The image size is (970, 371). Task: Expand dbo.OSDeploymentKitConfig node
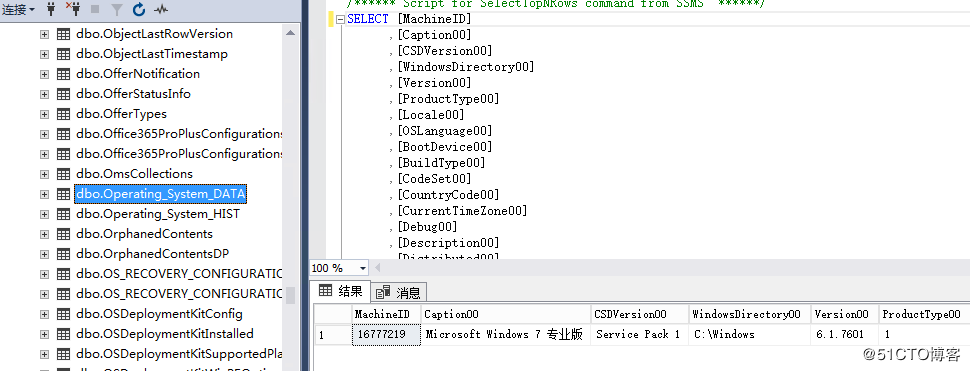tap(44, 314)
